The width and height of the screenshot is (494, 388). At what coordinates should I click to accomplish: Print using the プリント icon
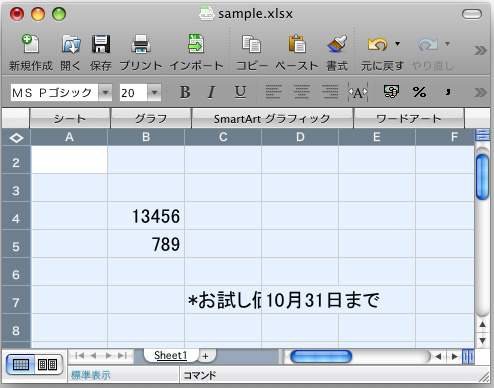pos(141,44)
